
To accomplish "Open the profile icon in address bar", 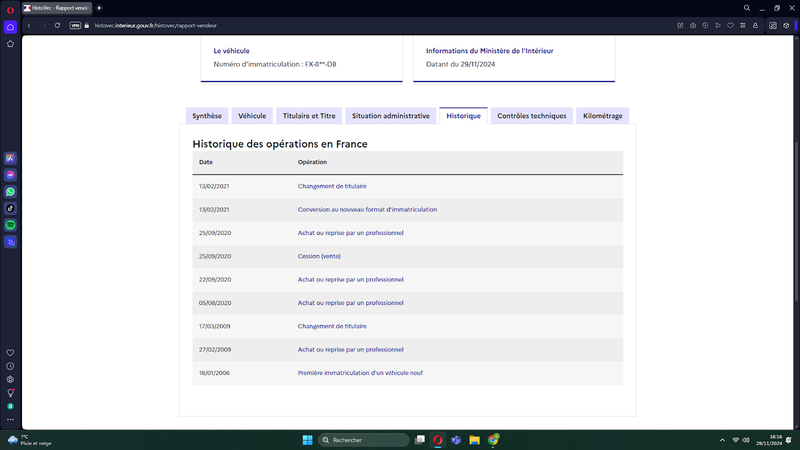I will tap(756, 26).
